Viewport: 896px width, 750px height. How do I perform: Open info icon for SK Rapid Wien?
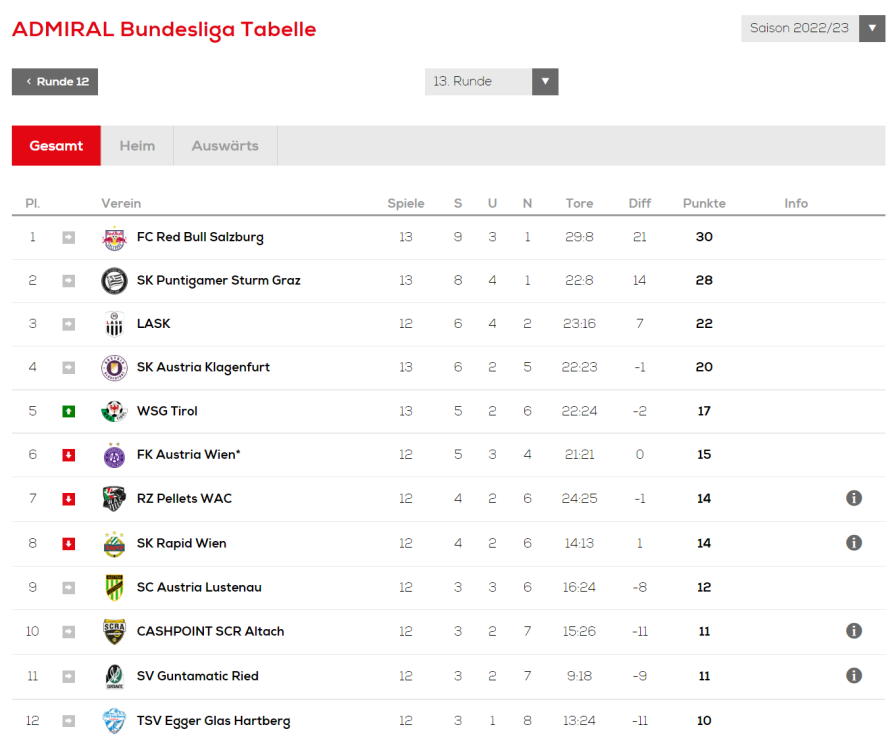click(x=854, y=542)
